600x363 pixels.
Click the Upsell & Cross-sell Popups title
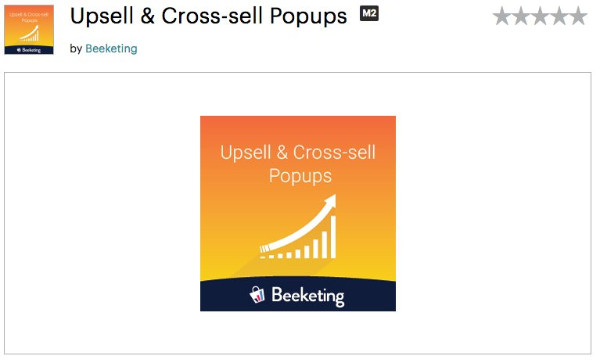coord(209,16)
